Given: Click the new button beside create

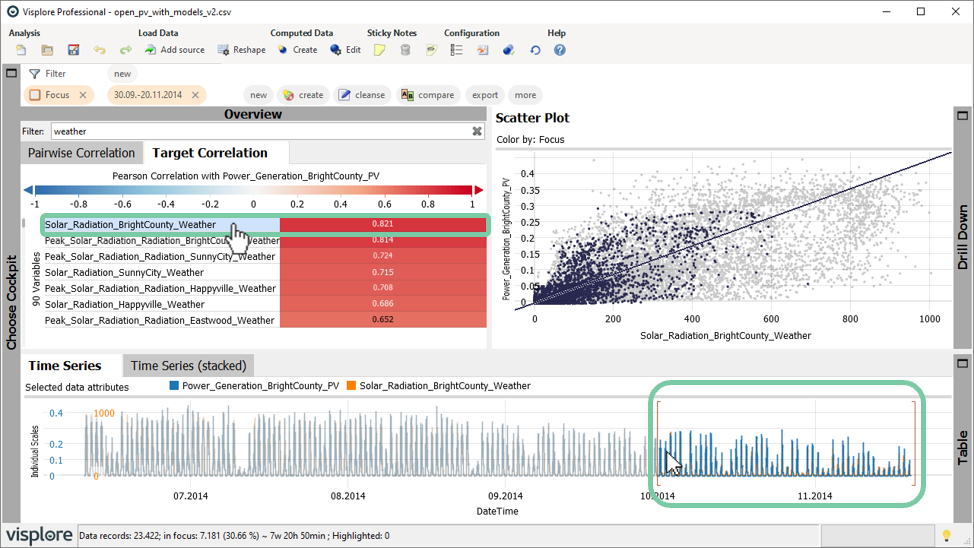Looking at the screenshot, I should pos(258,95).
